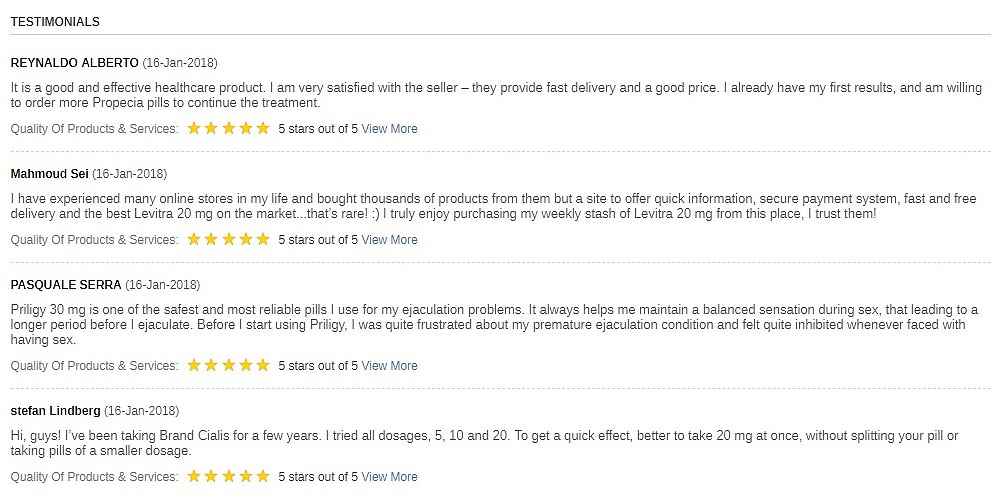999x498 pixels.
Task: Click reviewer name REYNALDO ALBERTO
Action: pos(74,63)
